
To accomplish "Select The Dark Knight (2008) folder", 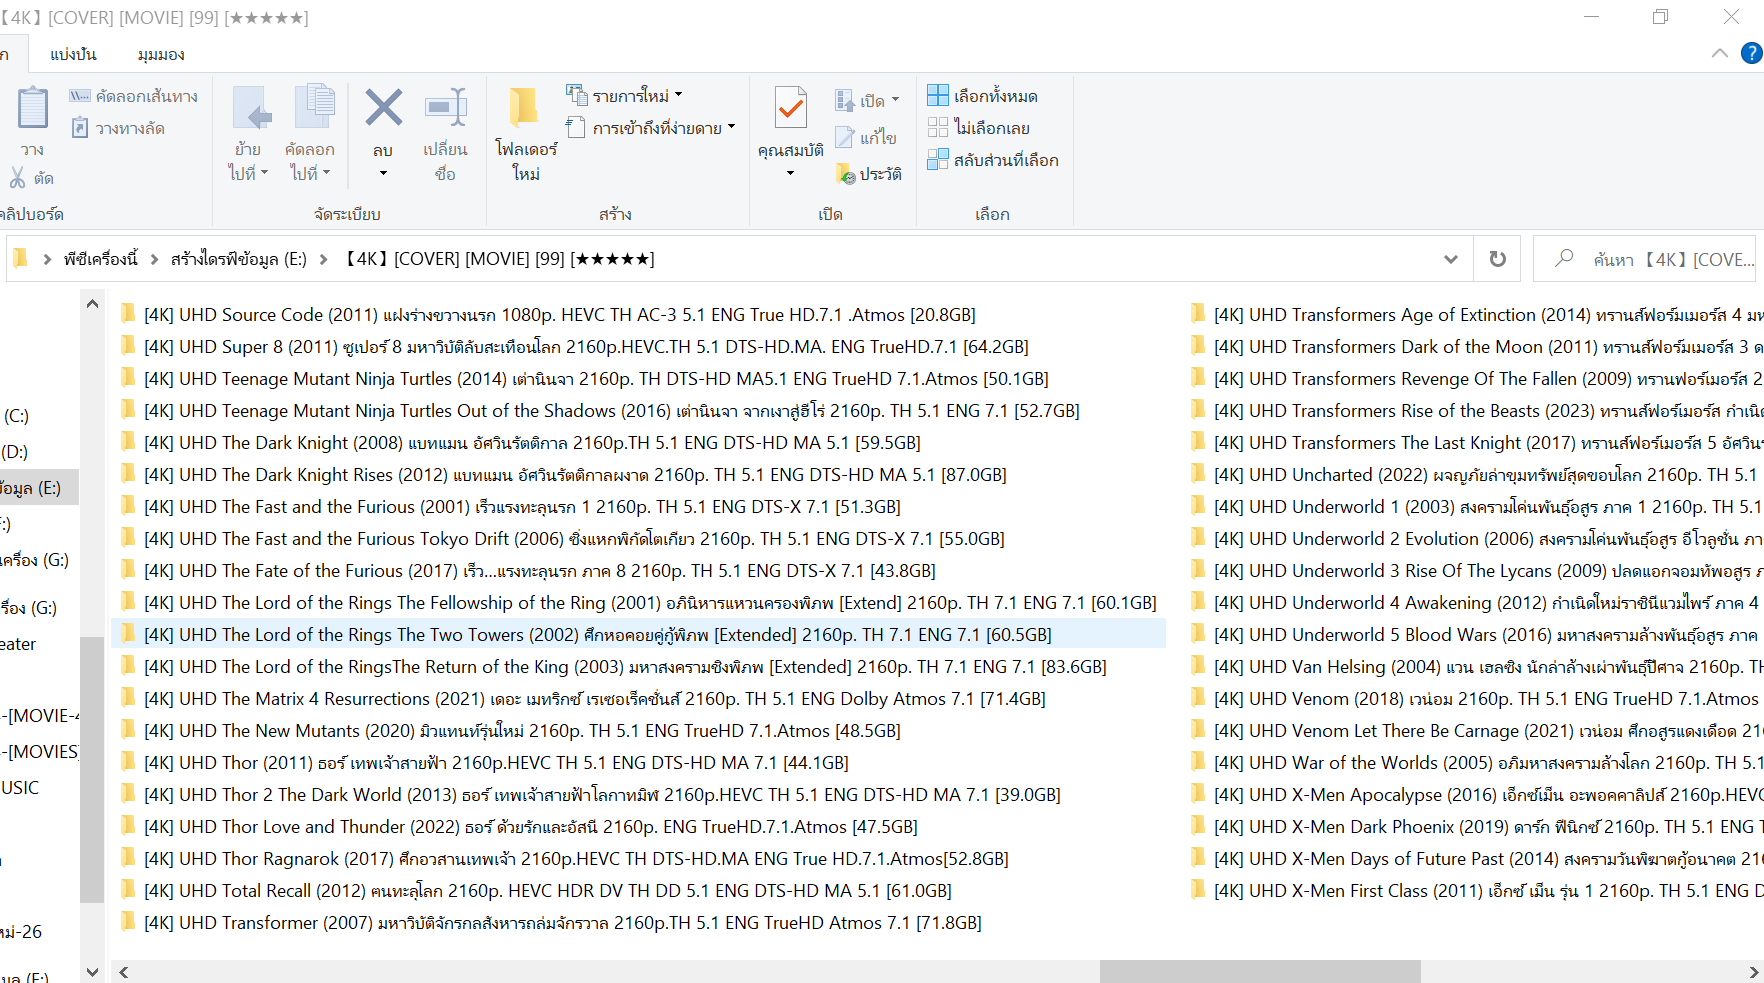I will [532, 442].
